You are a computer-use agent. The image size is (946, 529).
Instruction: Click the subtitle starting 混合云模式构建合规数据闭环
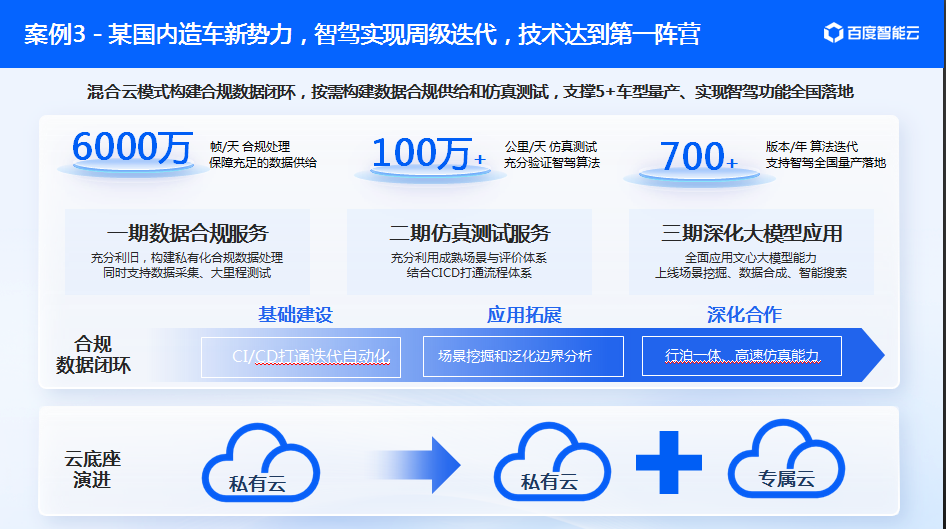point(470,92)
